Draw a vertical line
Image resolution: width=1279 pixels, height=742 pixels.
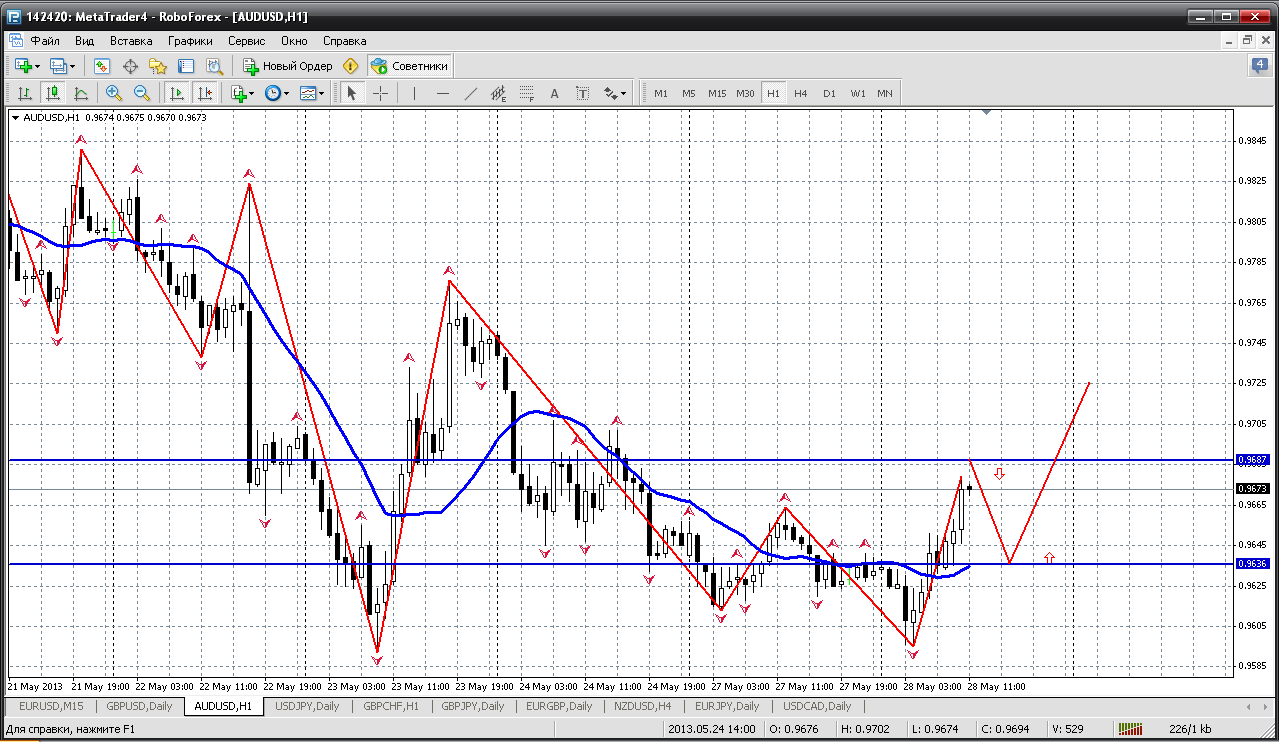click(414, 93)
